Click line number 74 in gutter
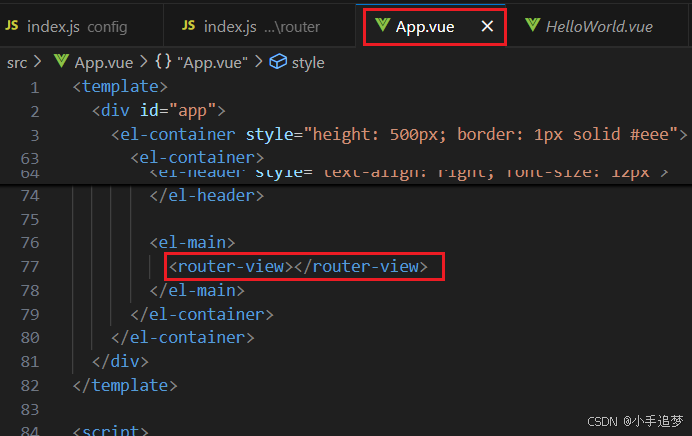This screenshot has width=692, height=436. (30, 195)
